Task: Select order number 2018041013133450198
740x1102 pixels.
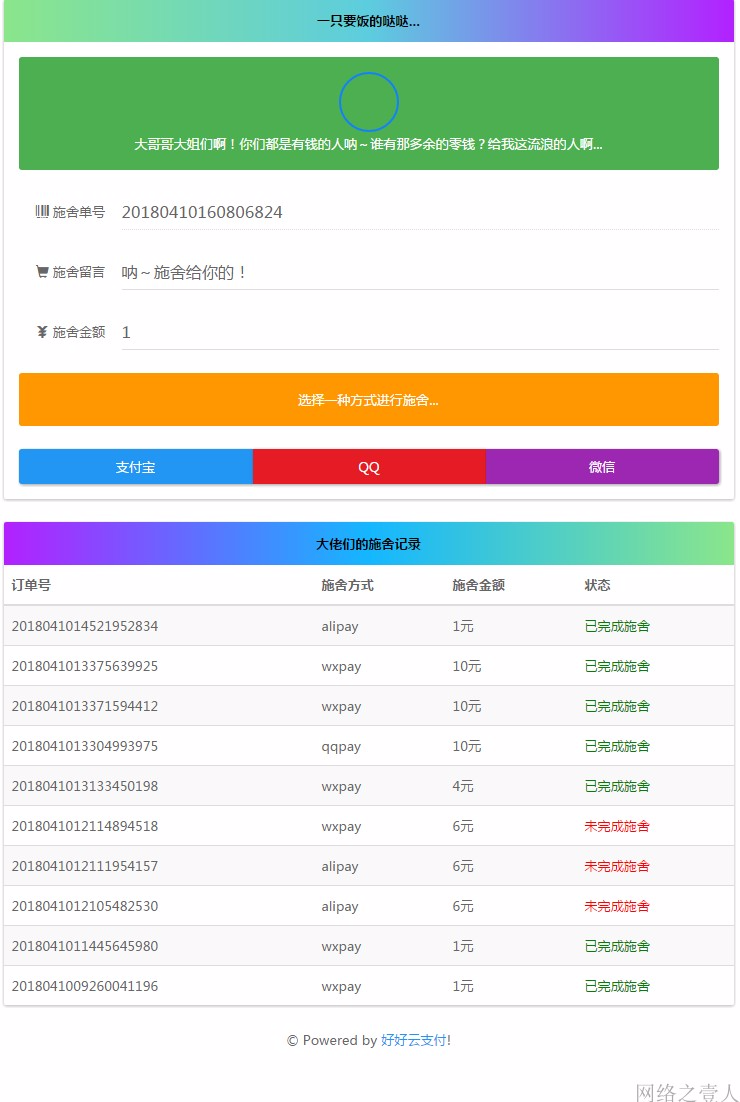Action: (85, 786)
